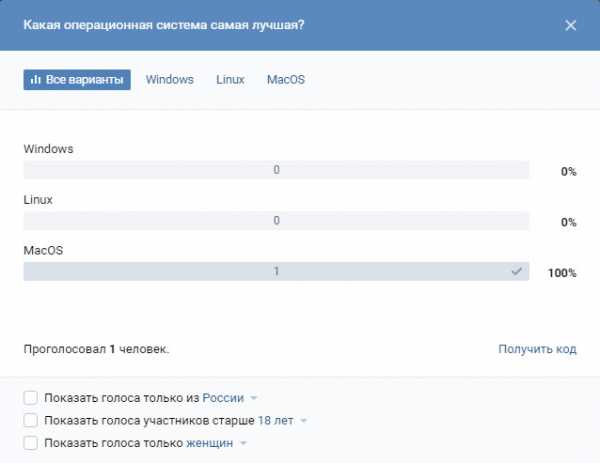Screen dimensions: 600x463
Task: Expand the gender dropdown arrow after женщин
Action: click(x=243, y=443)
